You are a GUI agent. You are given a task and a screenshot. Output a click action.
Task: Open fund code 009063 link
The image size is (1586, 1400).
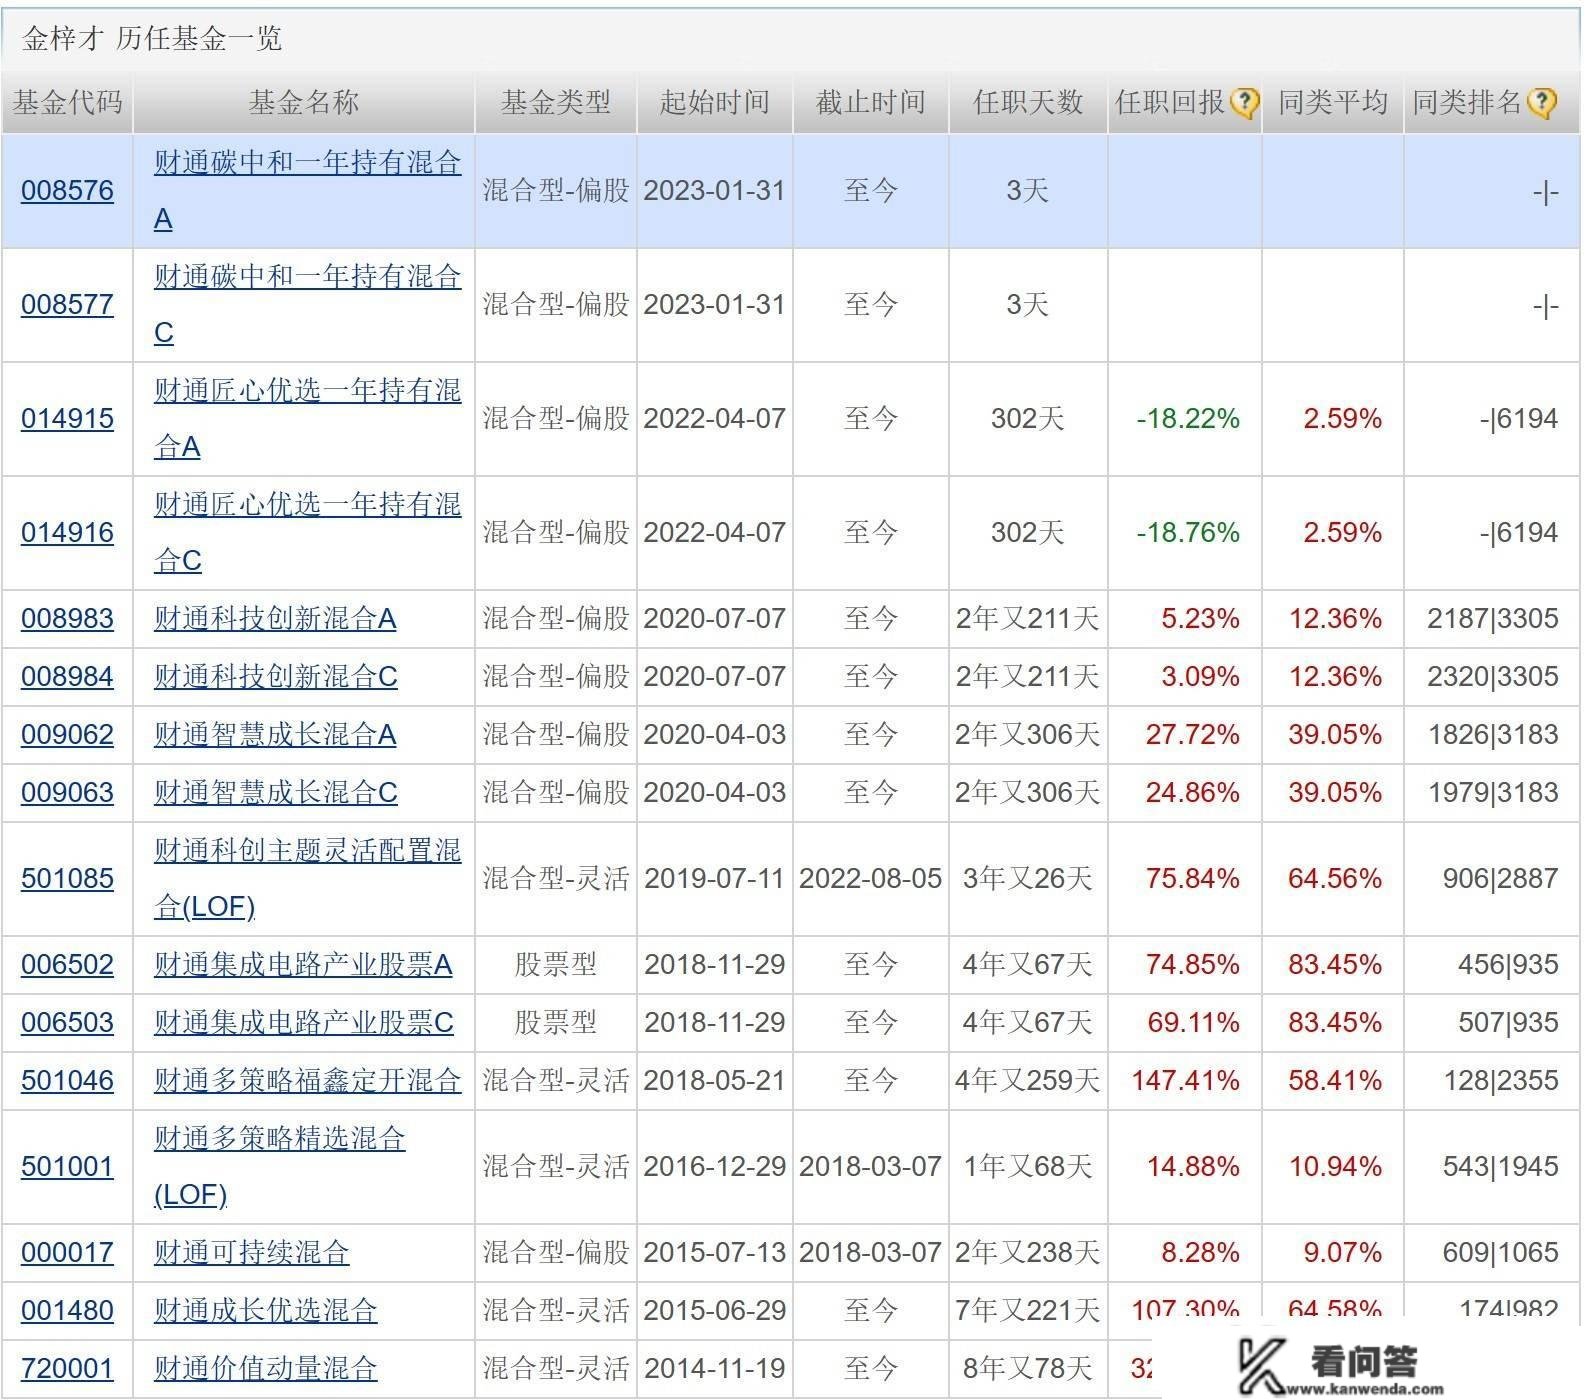[x=67, y=792]
